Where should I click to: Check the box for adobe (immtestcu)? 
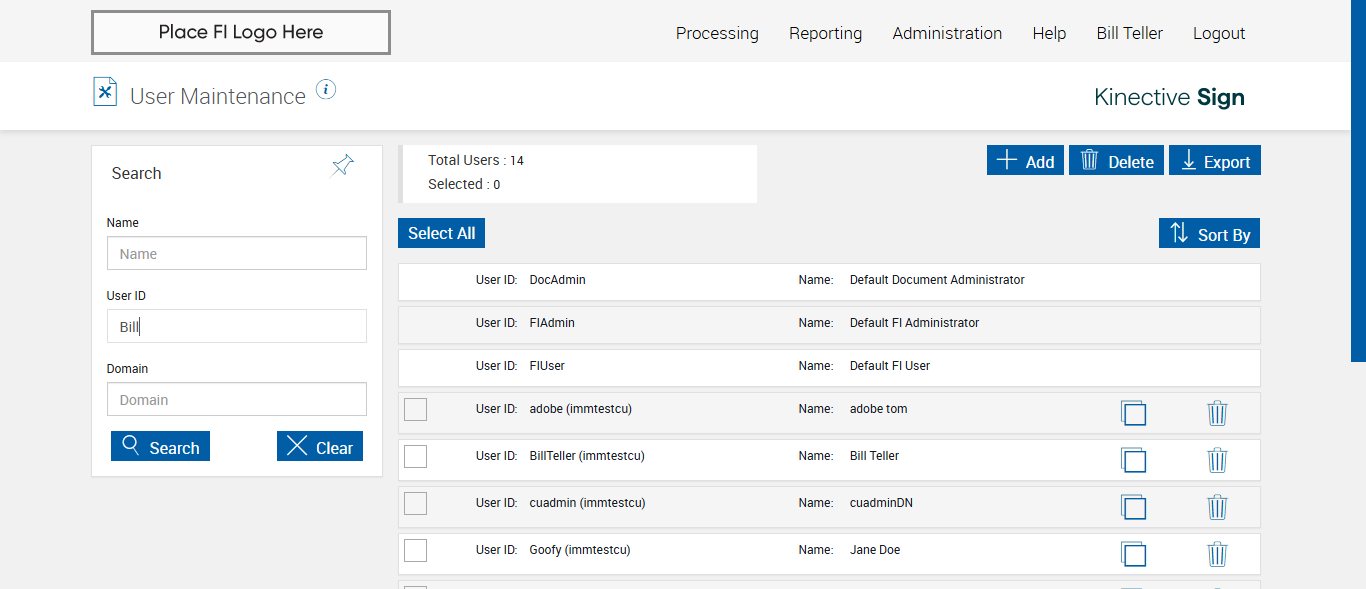415,409
